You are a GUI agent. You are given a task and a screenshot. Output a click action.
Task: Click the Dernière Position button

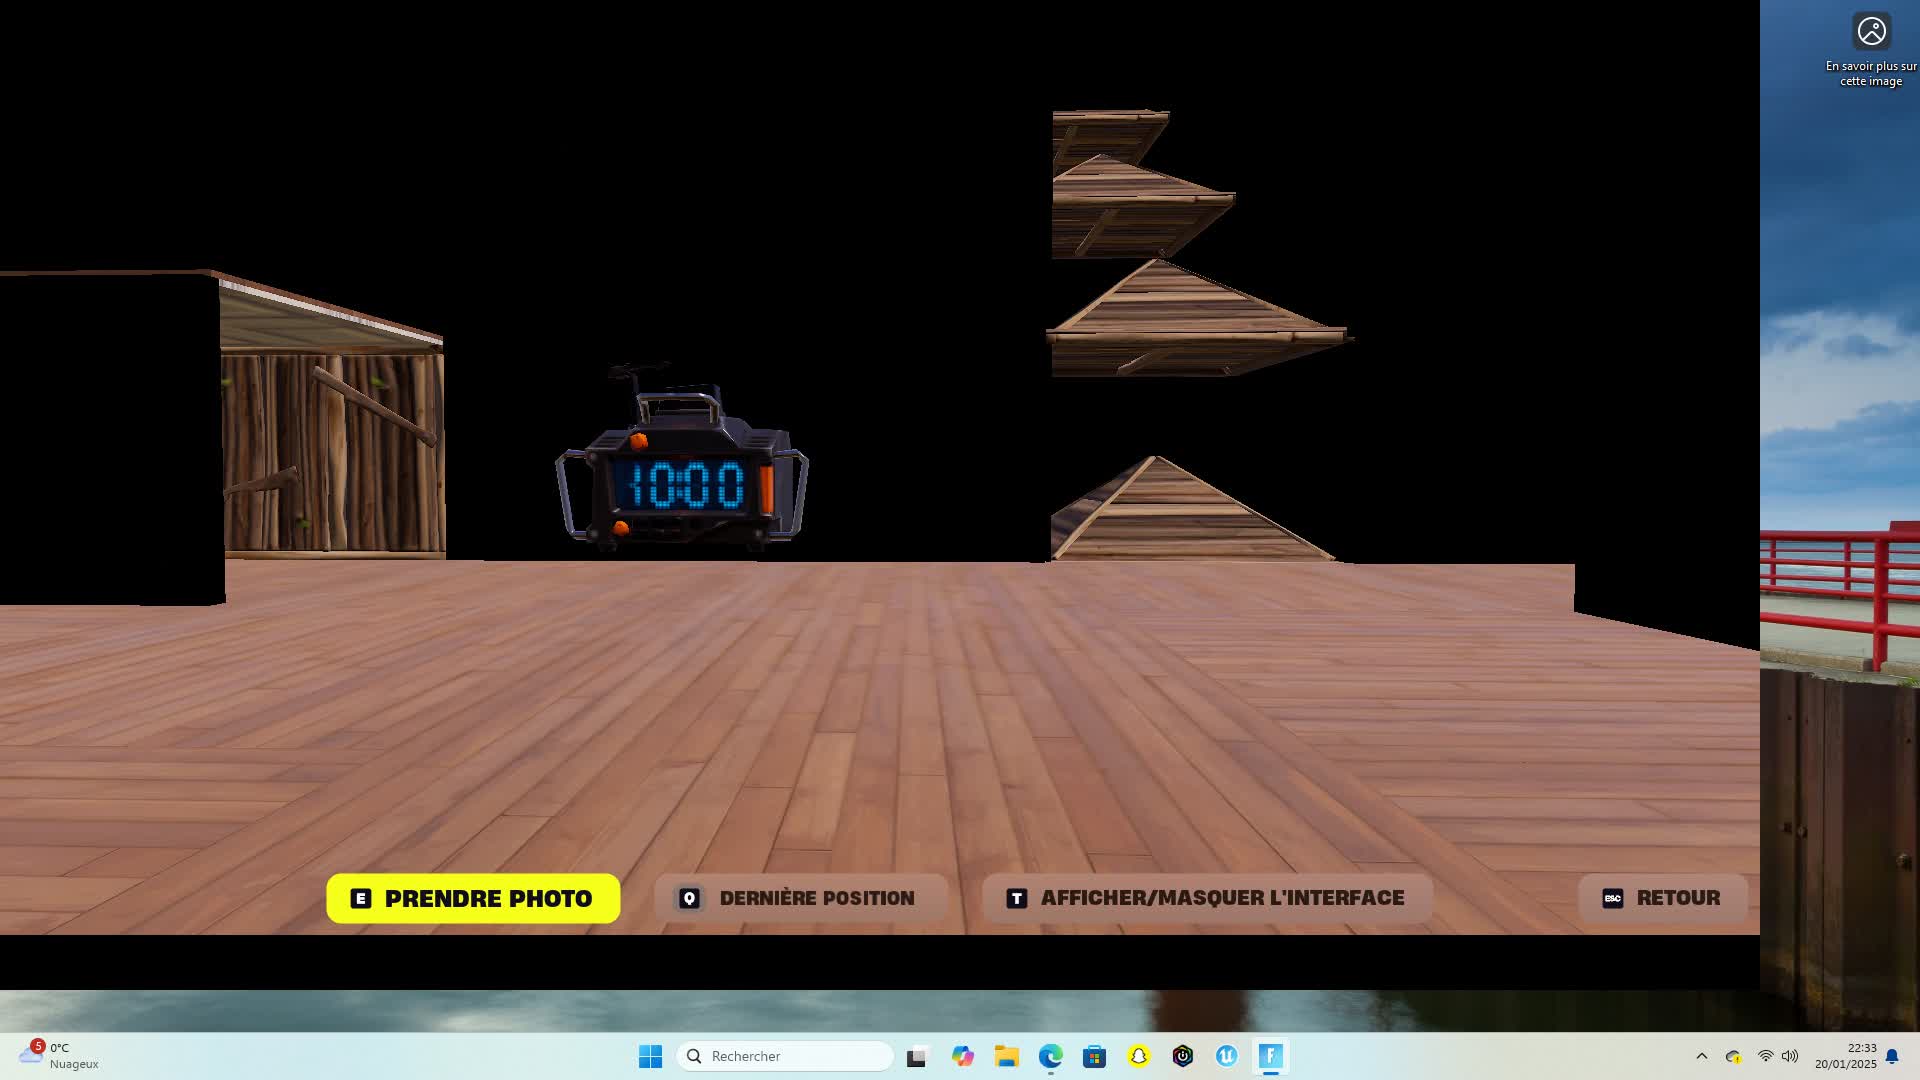pyautogui.click(x=800, y=898)
